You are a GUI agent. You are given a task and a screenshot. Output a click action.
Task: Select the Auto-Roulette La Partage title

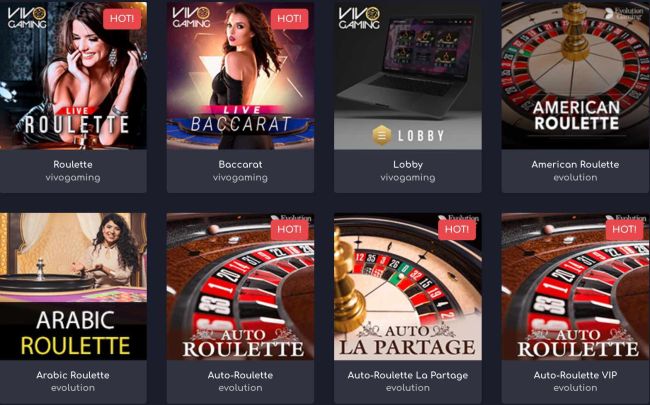408,375
